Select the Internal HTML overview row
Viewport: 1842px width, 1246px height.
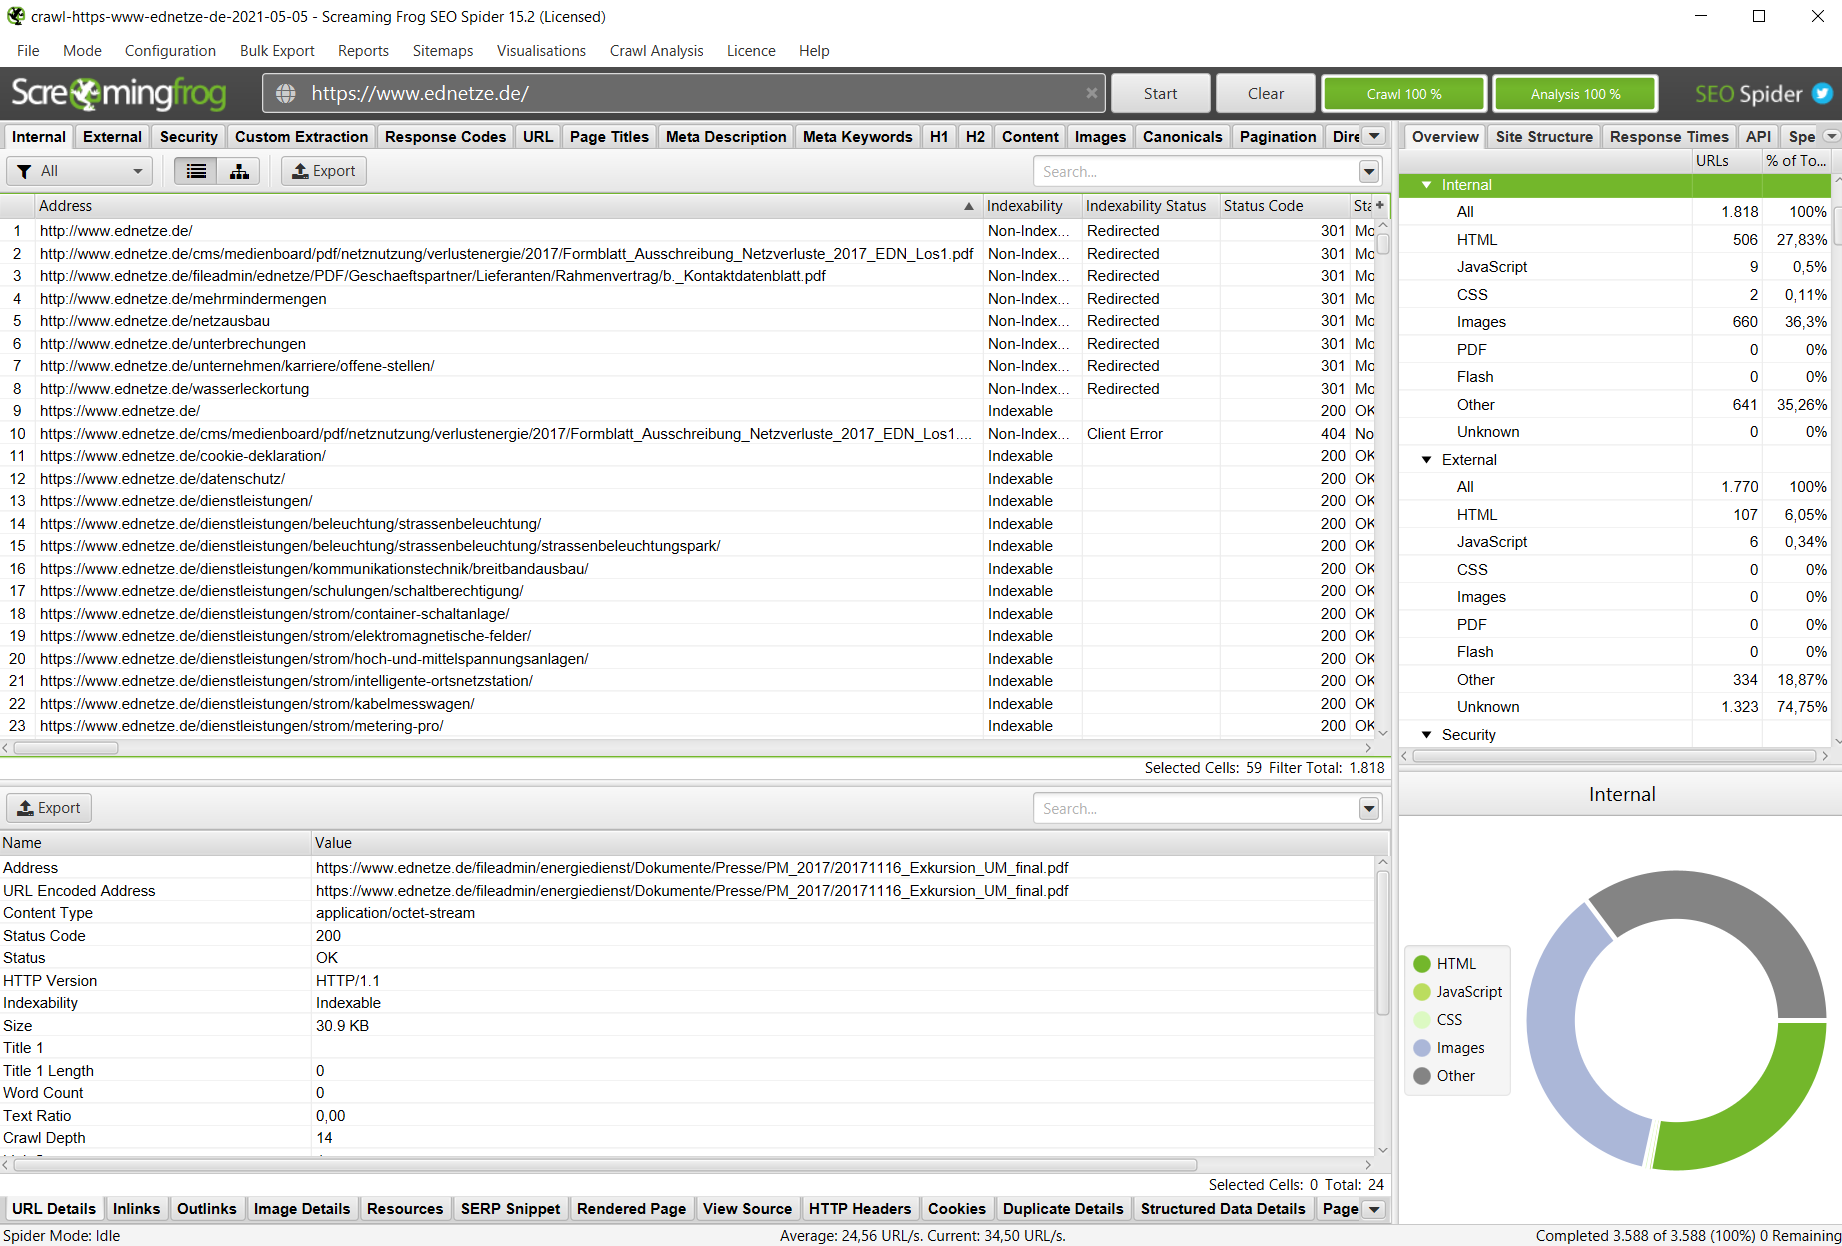tap(1615, 240)
